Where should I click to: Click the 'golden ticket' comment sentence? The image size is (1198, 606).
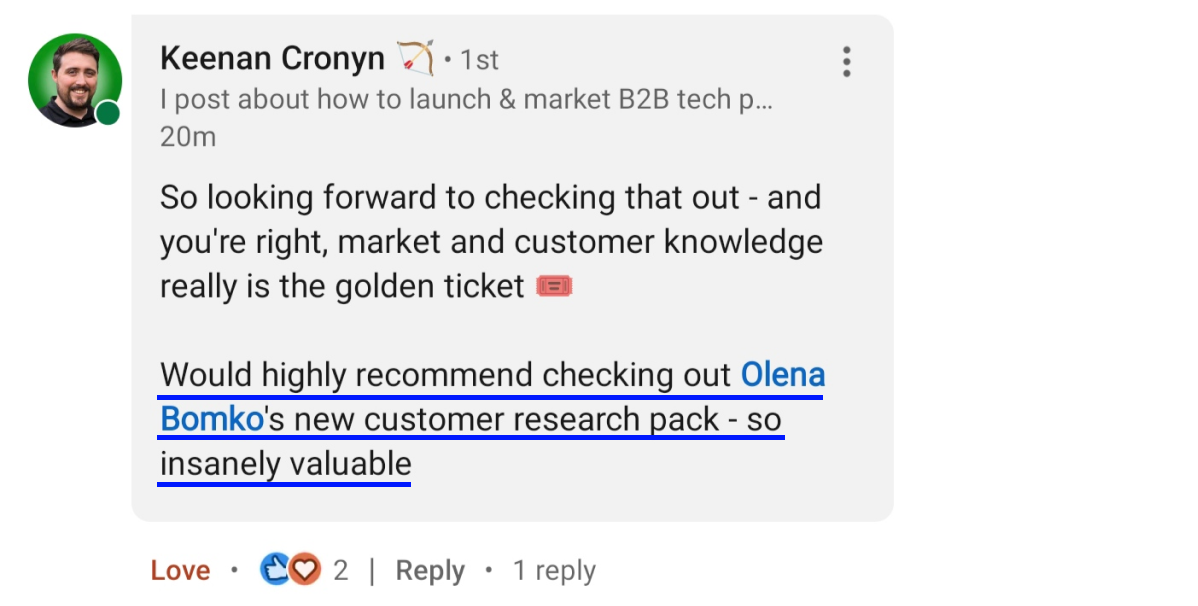pyautogui.click(x=342, y=287)
